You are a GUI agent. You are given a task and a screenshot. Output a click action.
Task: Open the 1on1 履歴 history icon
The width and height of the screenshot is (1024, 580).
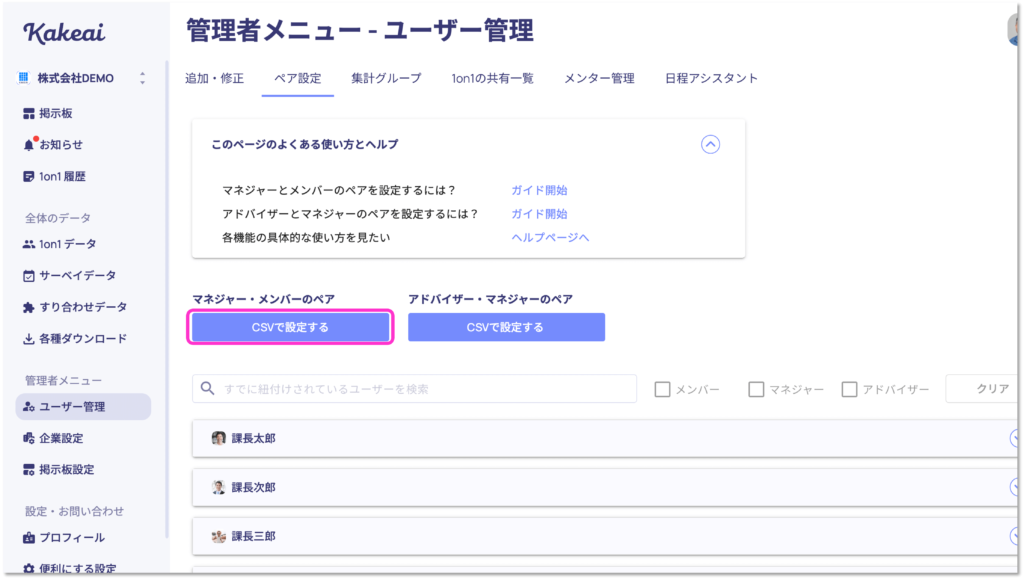[29, 176]
